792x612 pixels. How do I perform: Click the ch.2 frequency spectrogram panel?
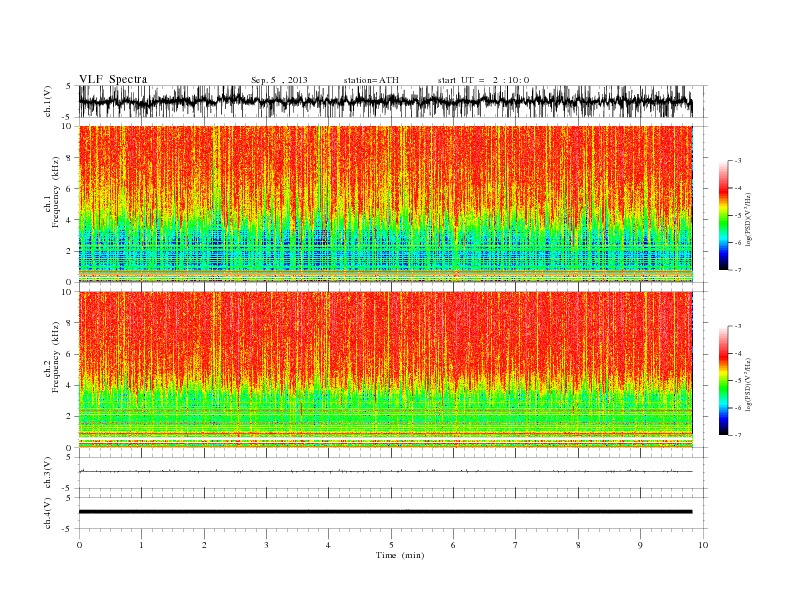click(x=385, y=370)
